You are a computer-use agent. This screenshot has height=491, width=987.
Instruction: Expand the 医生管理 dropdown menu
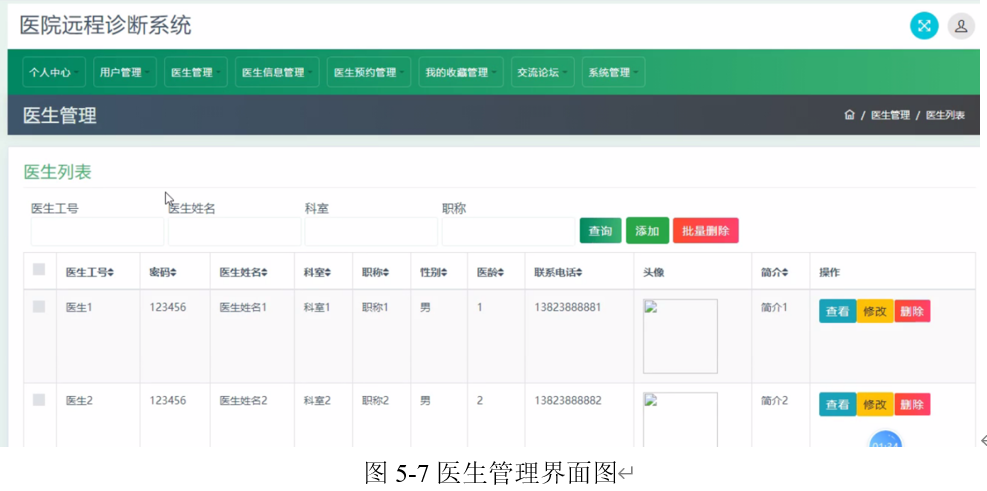click(196, 72)
